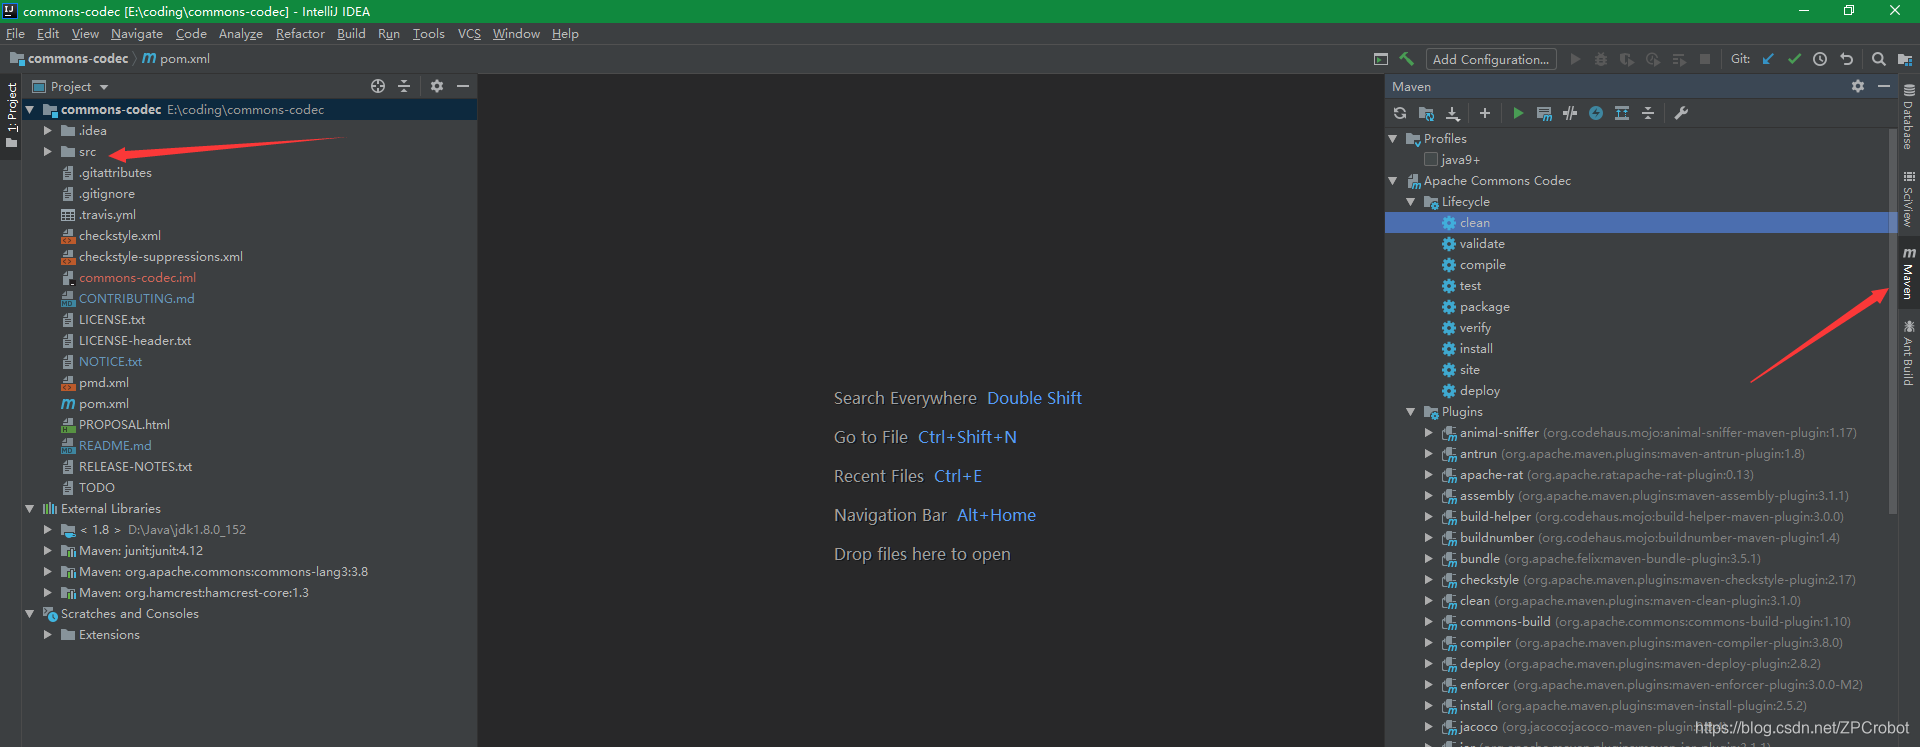
Task: Toggle Skip Tests mode in Maven toolbar
Action: click(x=1596, y=113)
